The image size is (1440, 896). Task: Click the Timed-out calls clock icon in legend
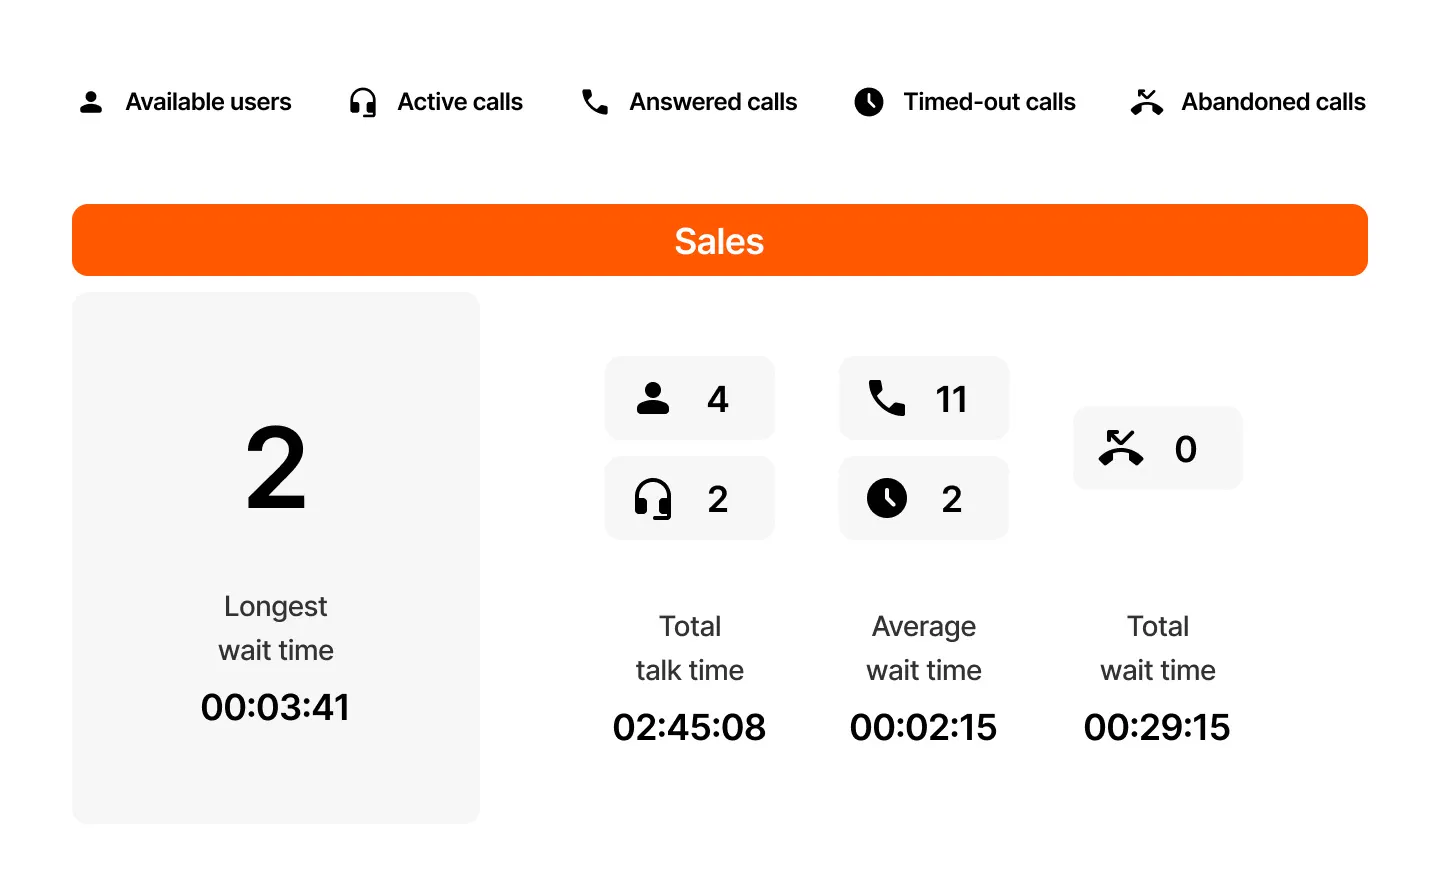click(869, 102)
